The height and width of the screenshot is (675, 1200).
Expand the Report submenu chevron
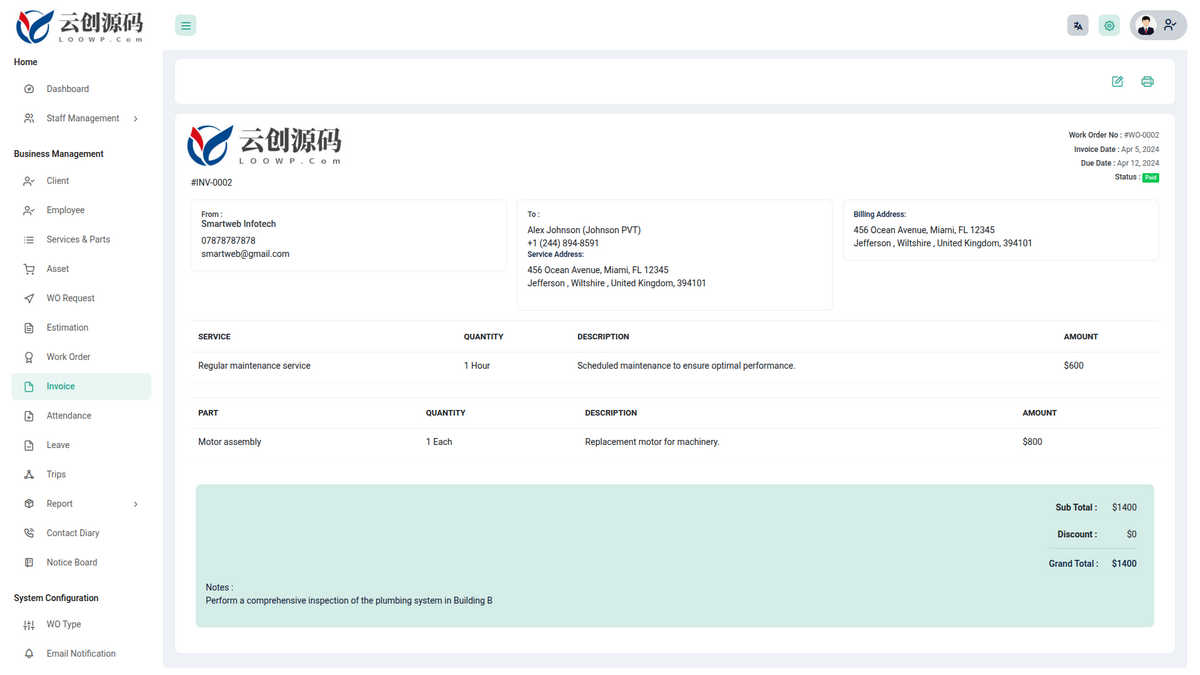(136, 504)
